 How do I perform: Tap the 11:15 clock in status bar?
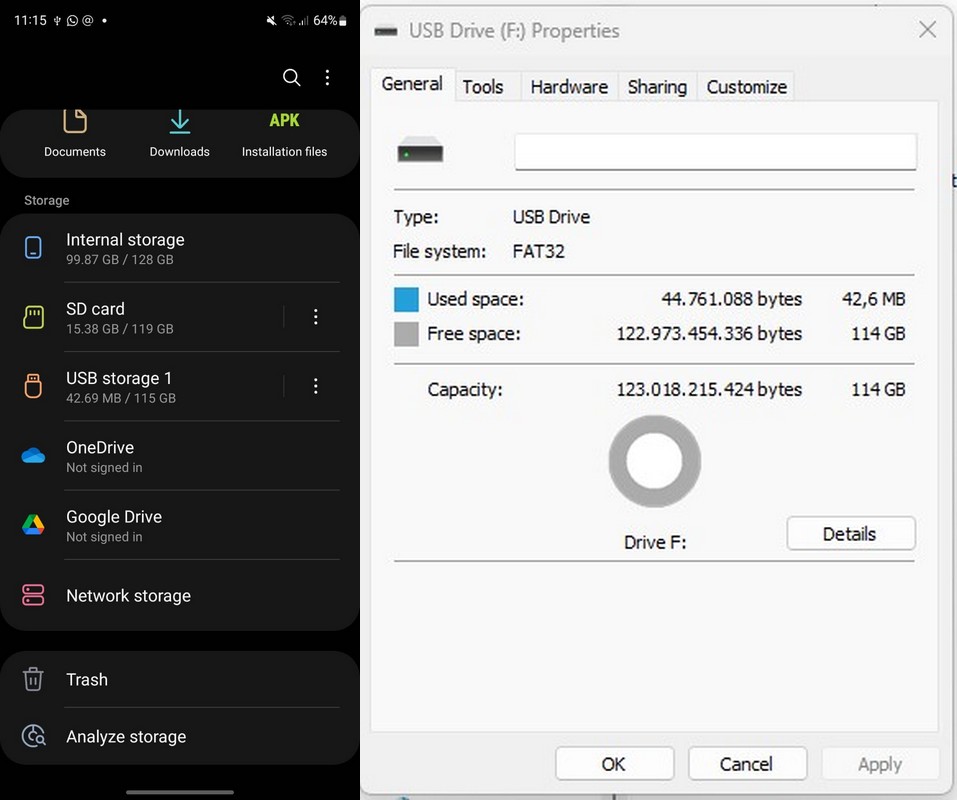(30, 21)
